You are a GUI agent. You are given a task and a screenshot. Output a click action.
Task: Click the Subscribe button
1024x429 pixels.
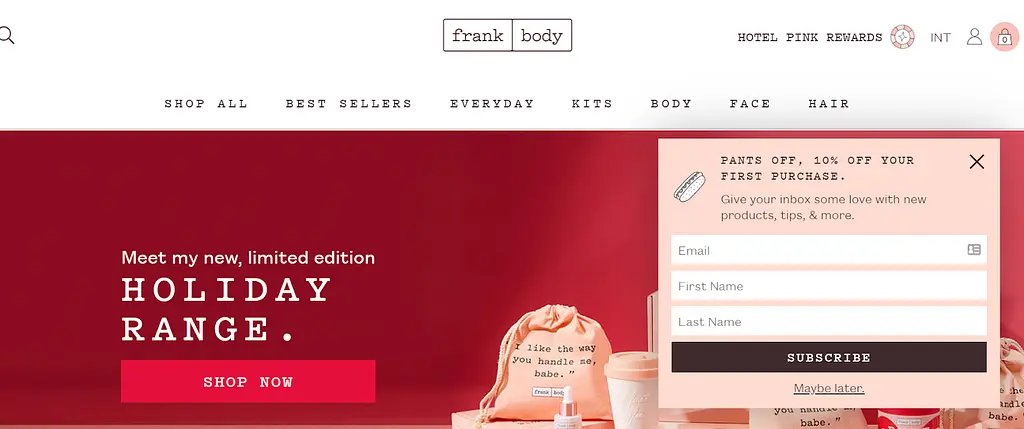(x=829, y=357)
